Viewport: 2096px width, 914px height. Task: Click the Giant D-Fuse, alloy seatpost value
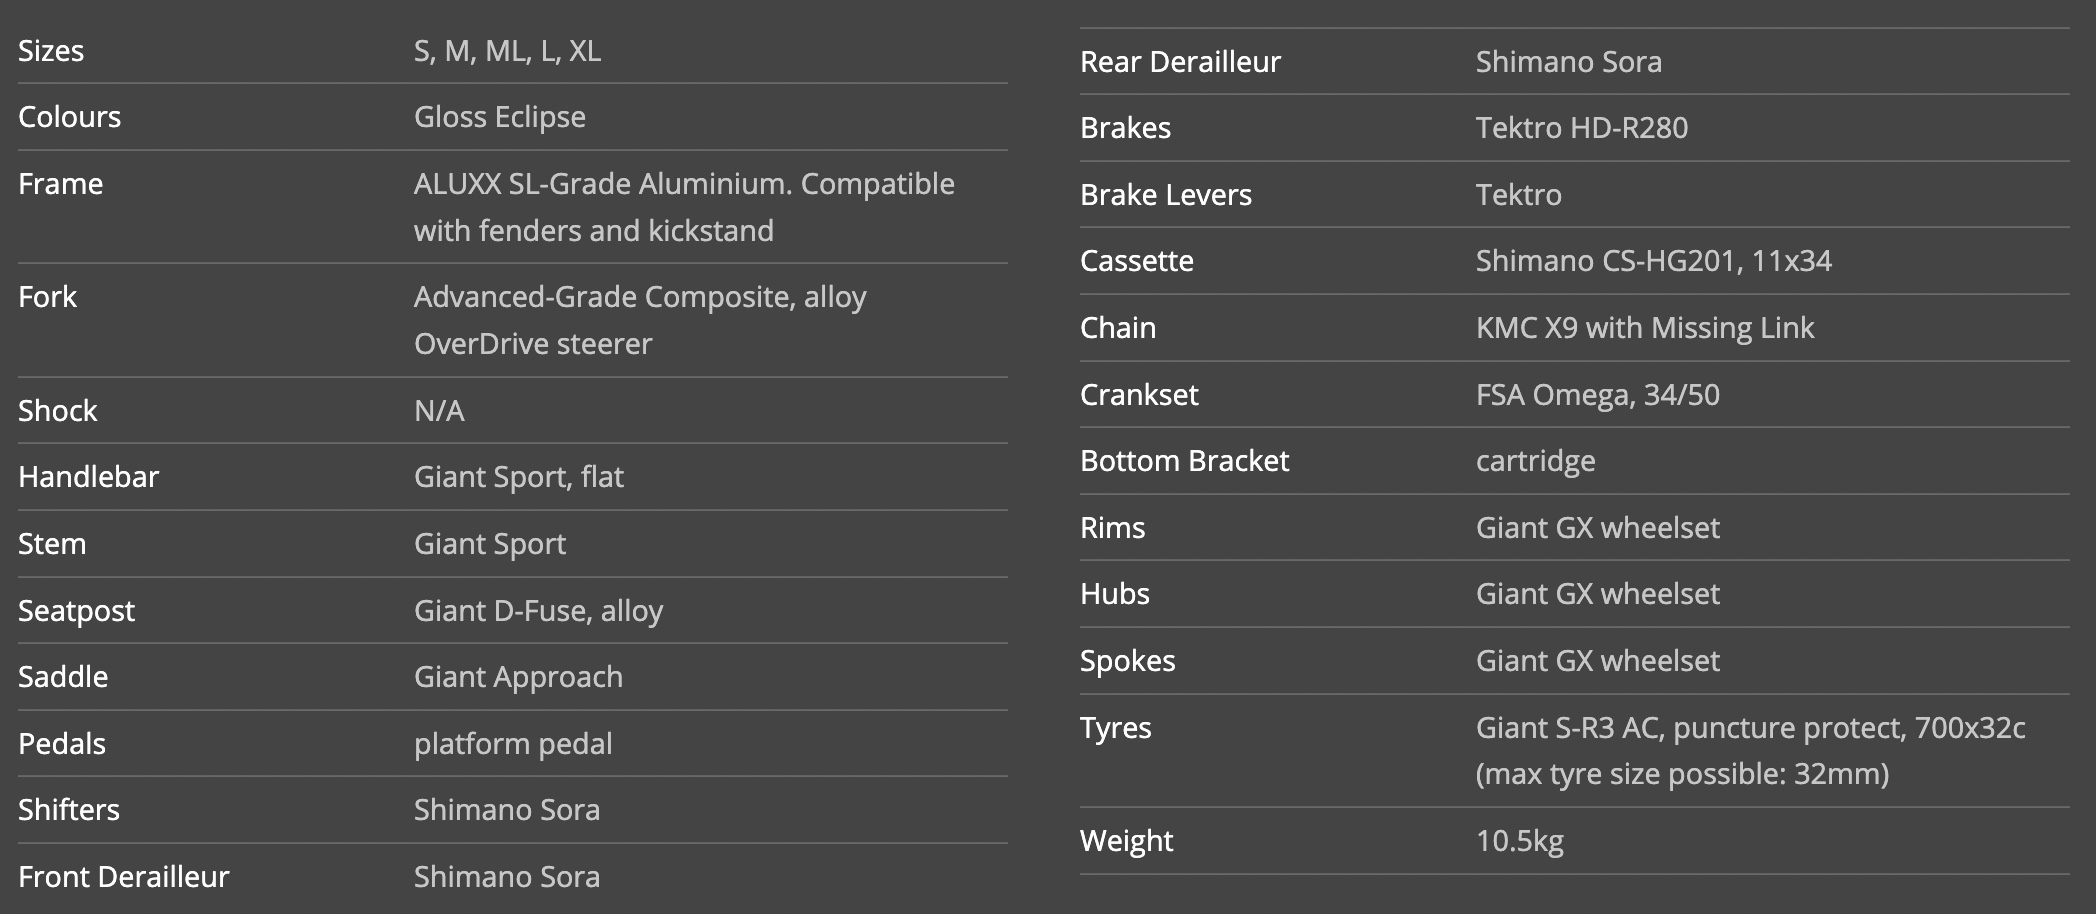pos(539,611)
